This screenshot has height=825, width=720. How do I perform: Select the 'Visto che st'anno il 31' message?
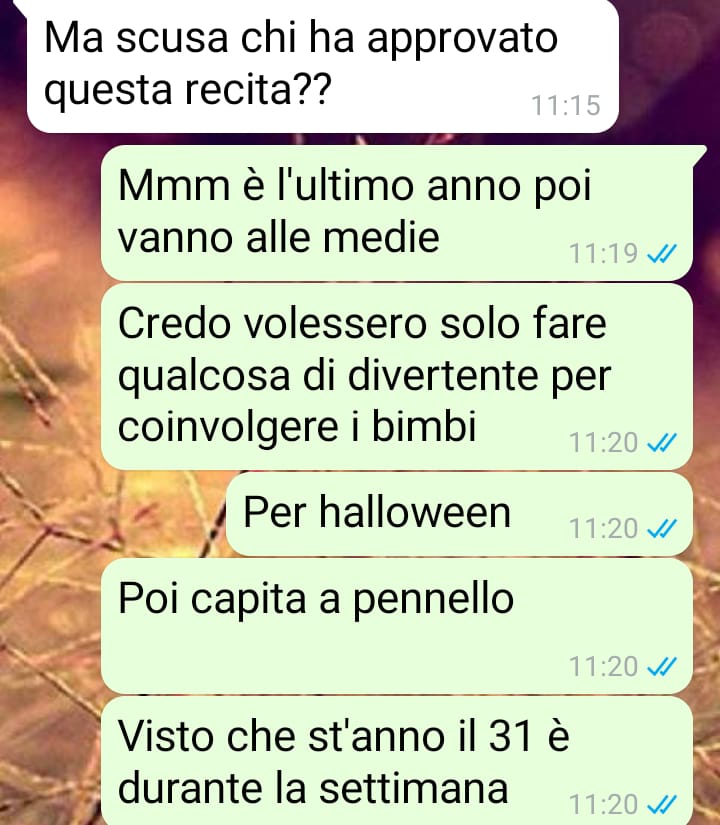coord(397,761)
